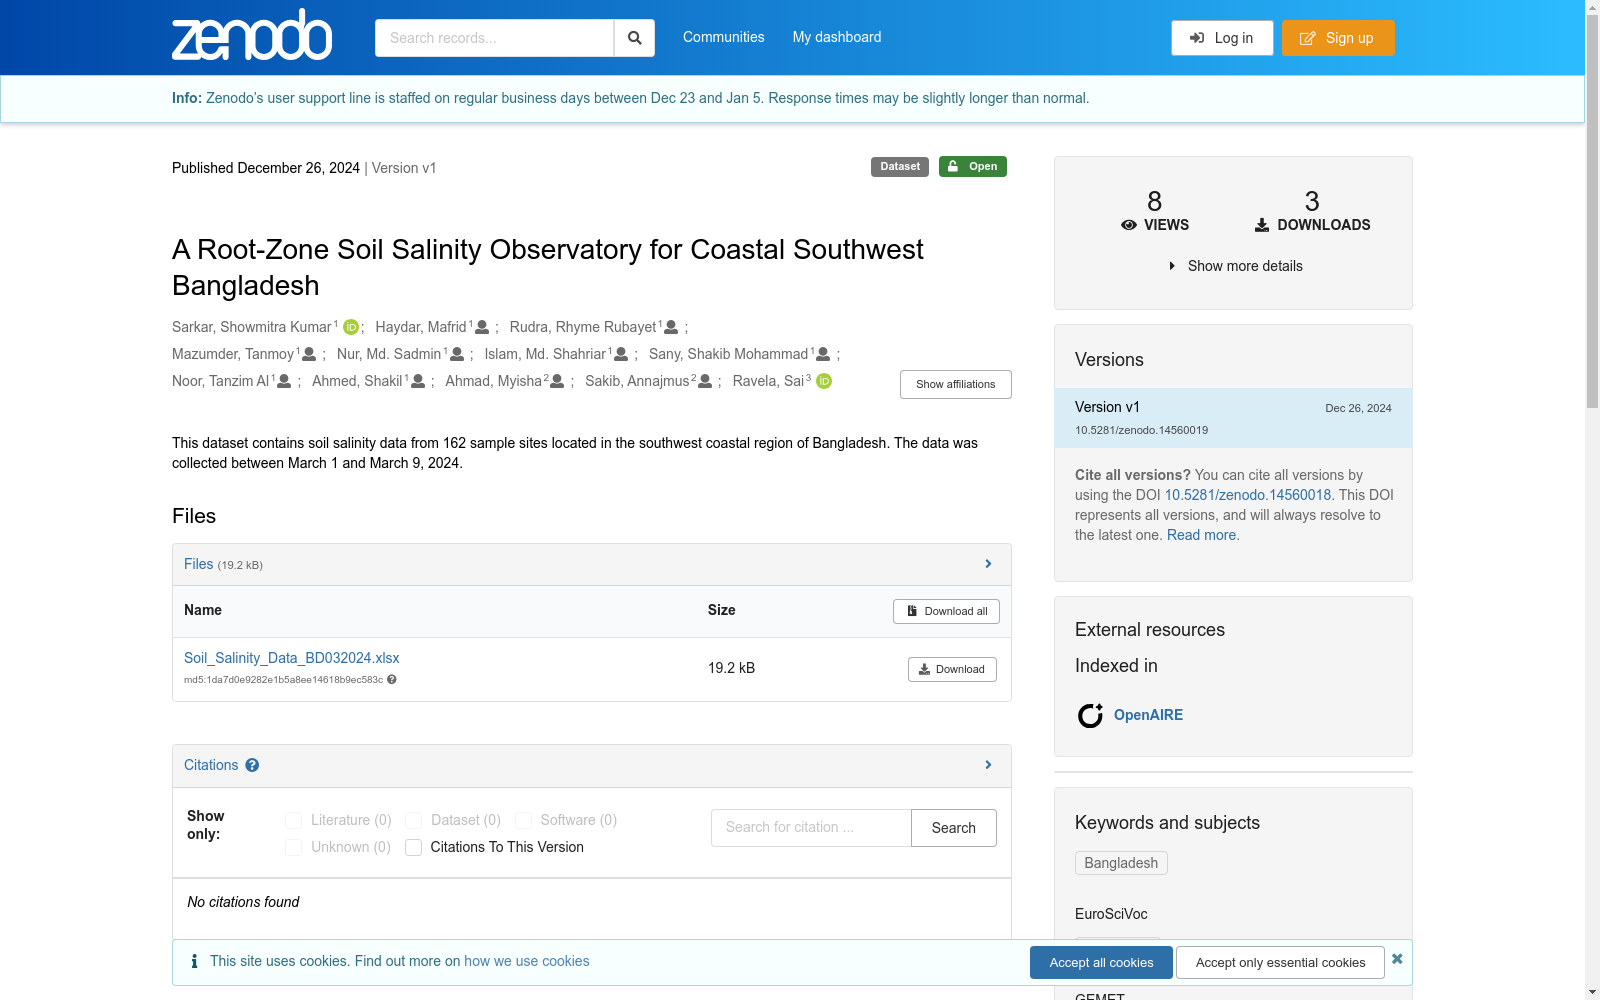The image size is (1600, 1000).
Task: Click the views eye icon
Action: 1129,225
